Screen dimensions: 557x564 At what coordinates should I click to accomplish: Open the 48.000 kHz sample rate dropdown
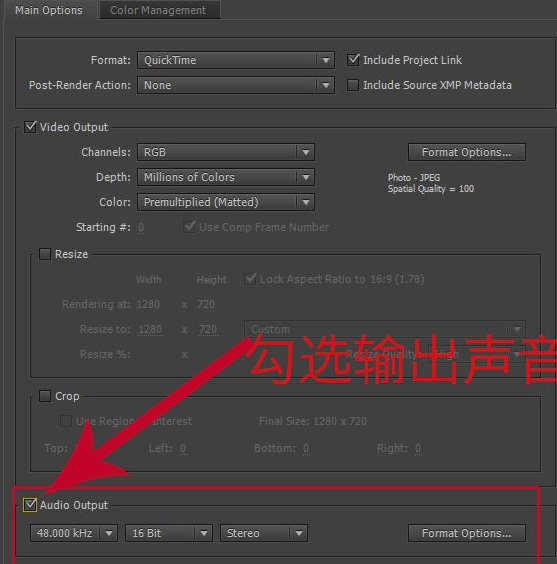(74, 533)
